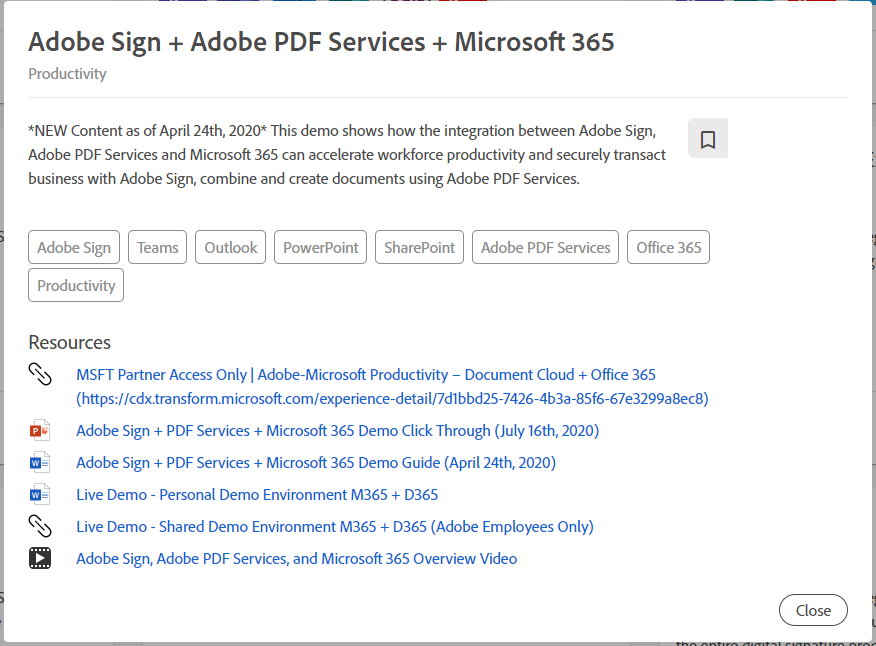Select the Adobe Sign tag
This screenshot has height=646, width=876.
[74, 247]
